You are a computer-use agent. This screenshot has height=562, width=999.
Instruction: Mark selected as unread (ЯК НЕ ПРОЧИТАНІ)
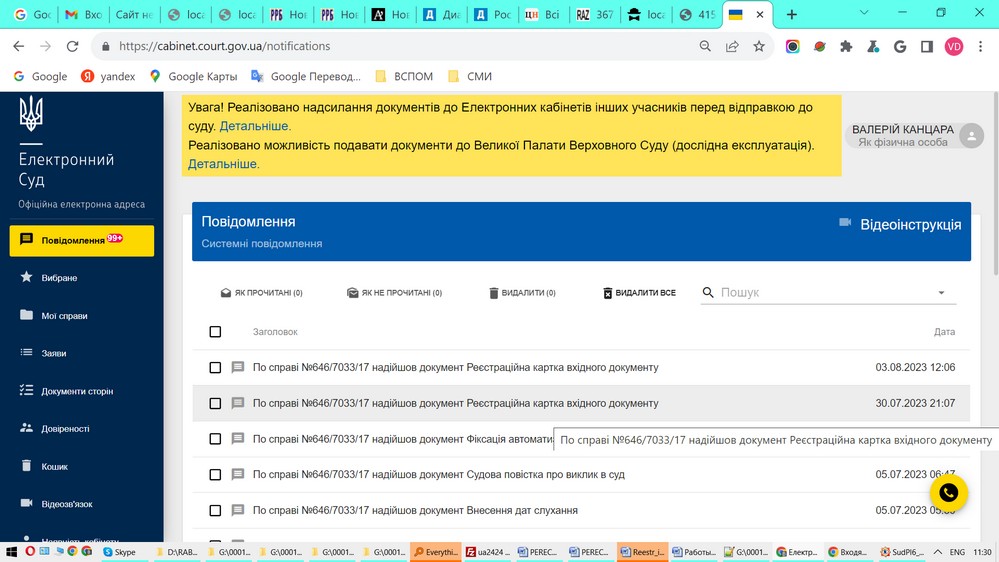[x=394, y=292]
